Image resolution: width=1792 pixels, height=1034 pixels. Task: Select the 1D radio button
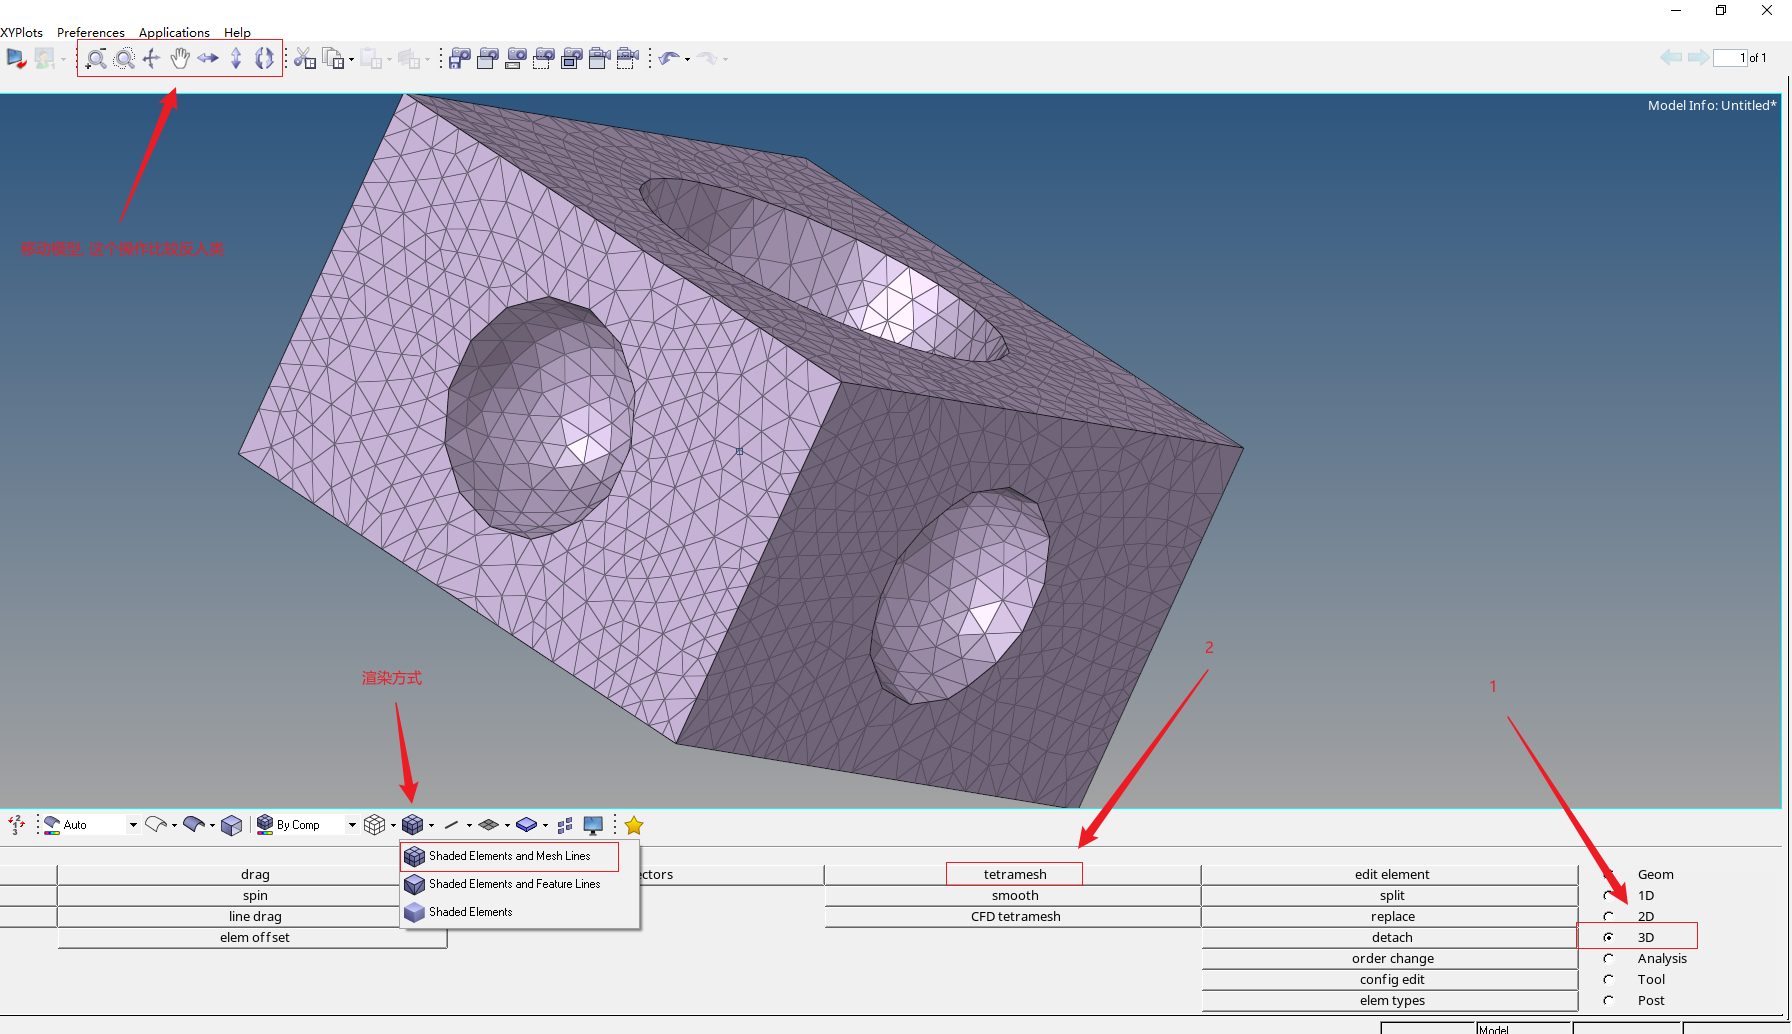1608,895
